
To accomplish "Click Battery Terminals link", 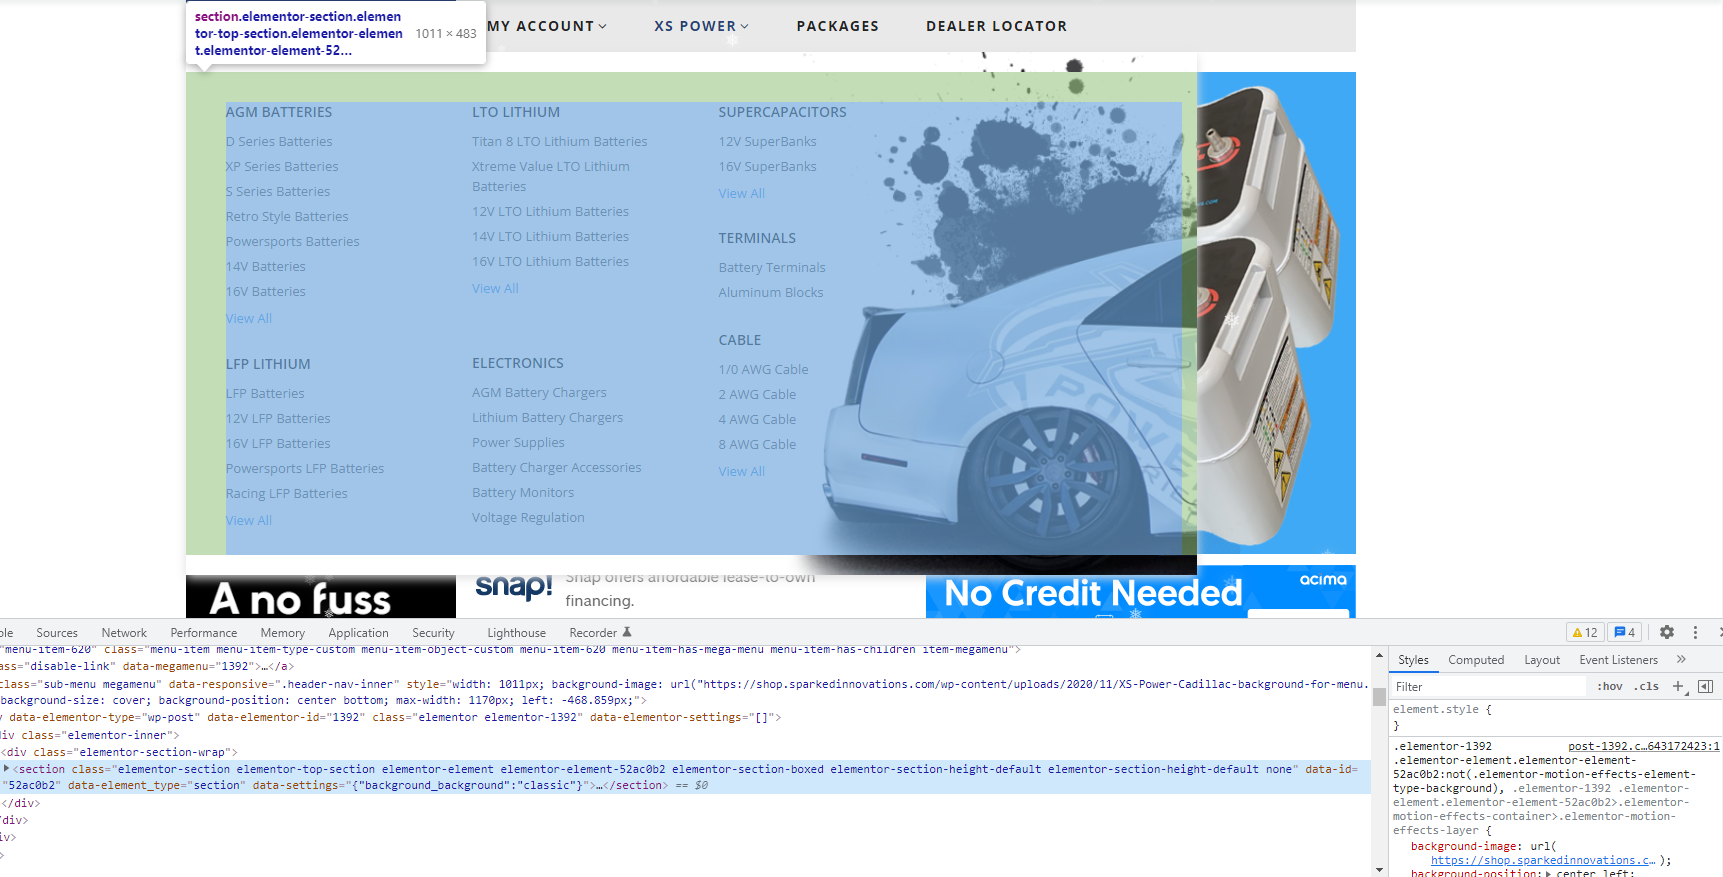I will pyautogui.click(x=772, y=268).
